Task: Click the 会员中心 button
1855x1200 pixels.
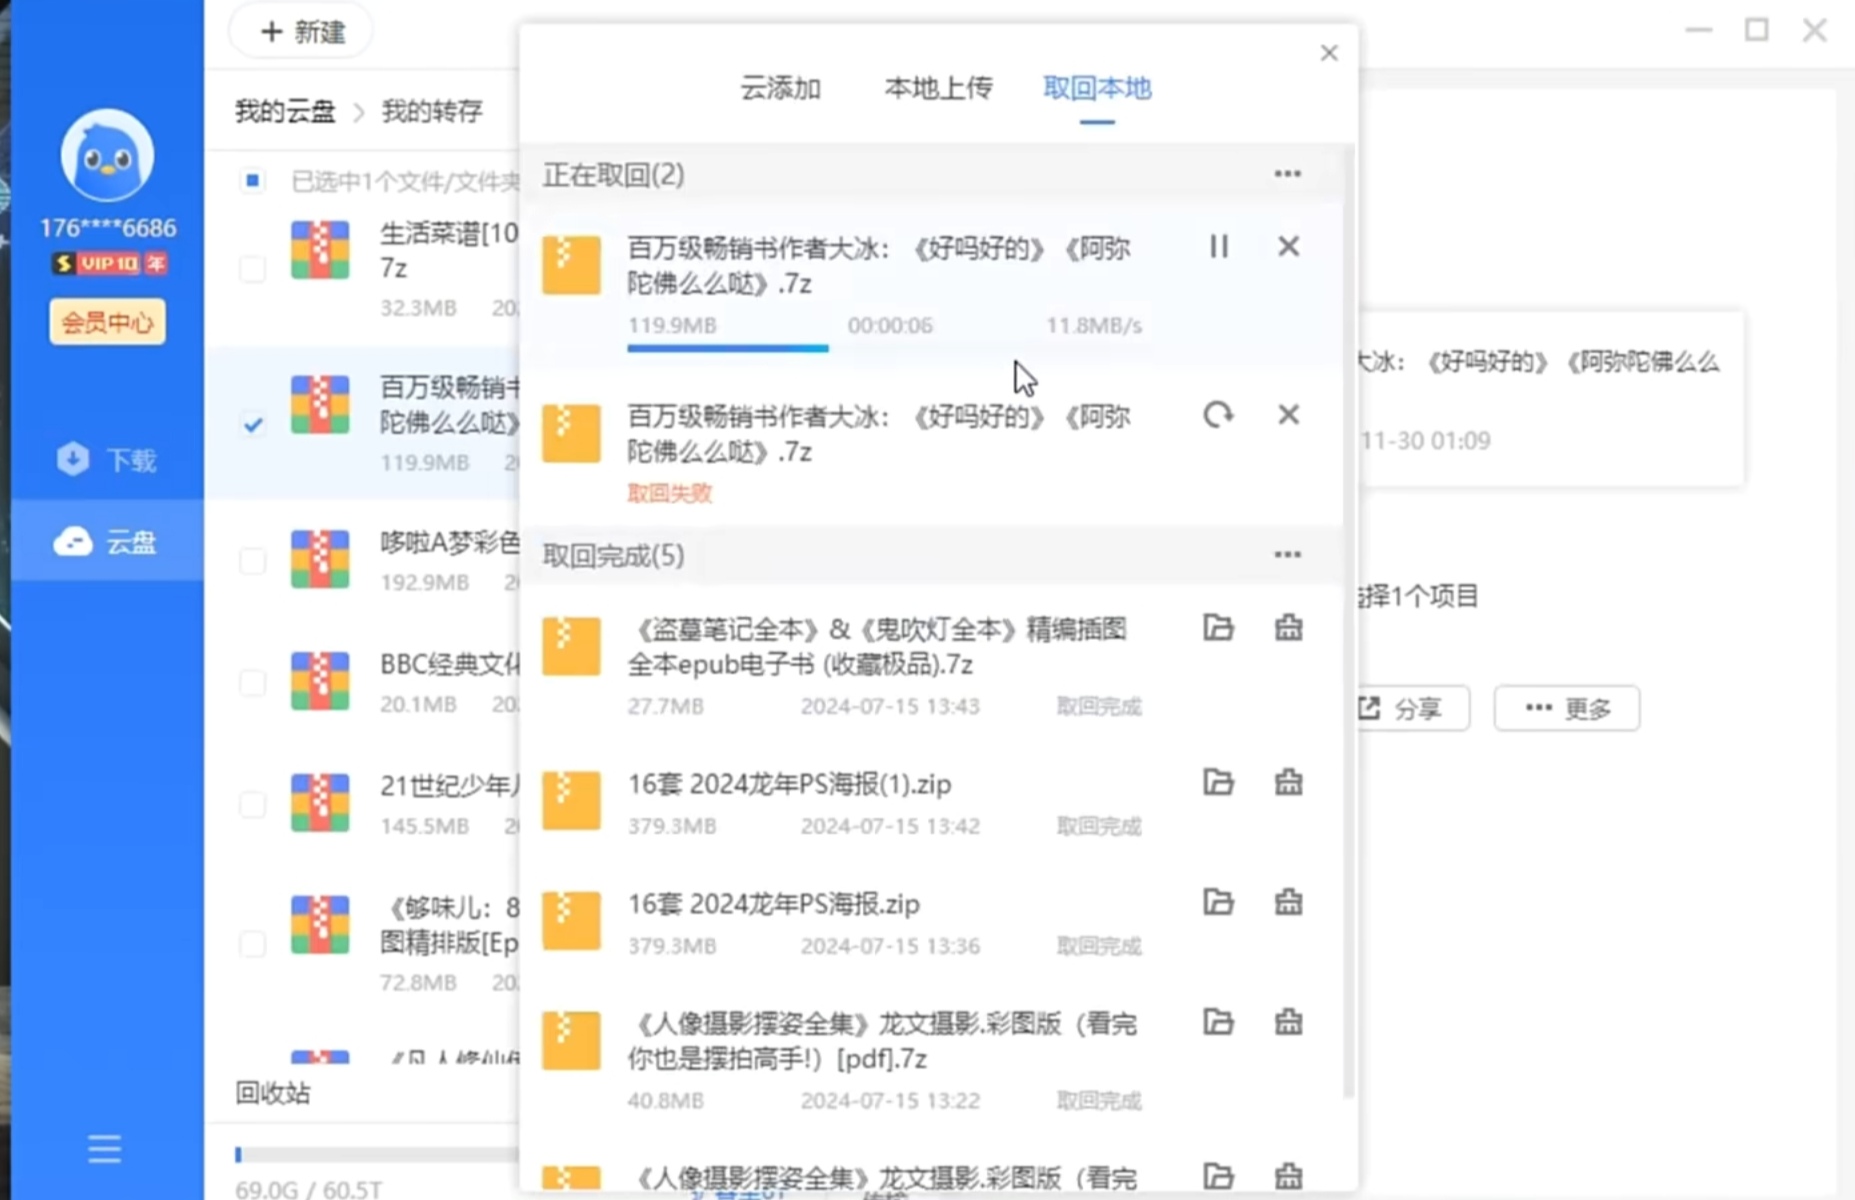Action: [107, 322]
